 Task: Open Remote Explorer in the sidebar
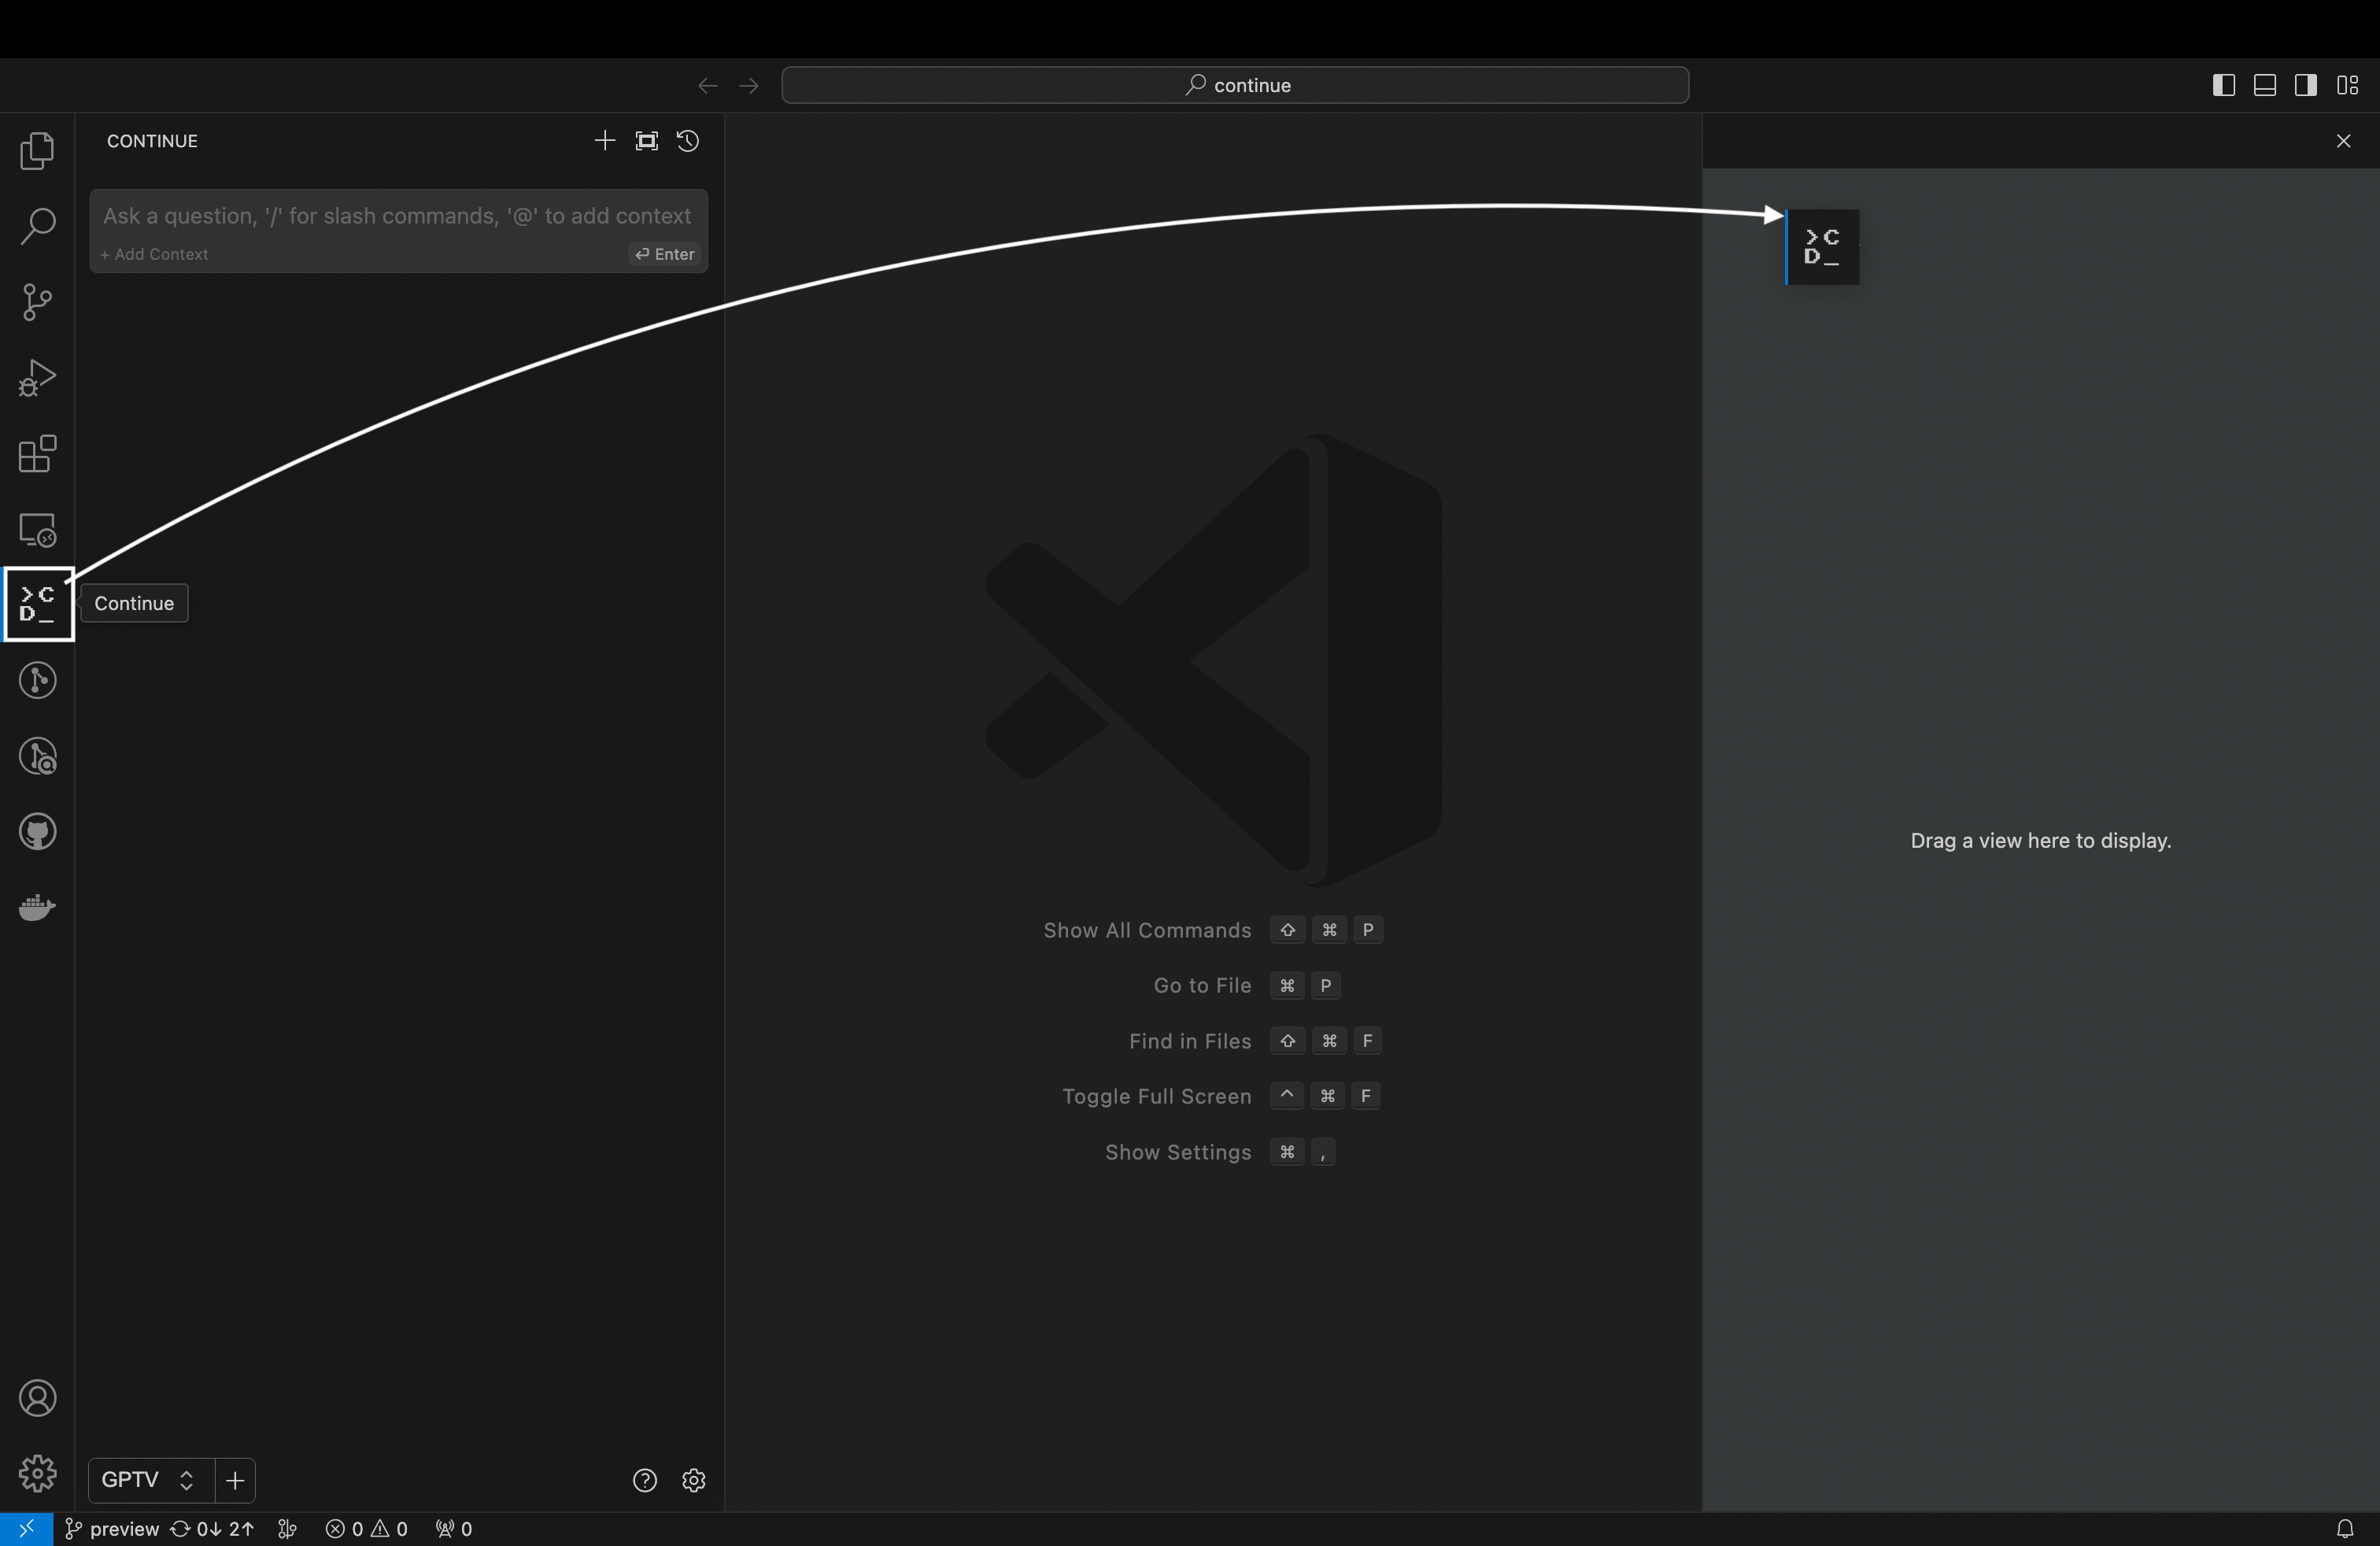[x=38, y=530]
